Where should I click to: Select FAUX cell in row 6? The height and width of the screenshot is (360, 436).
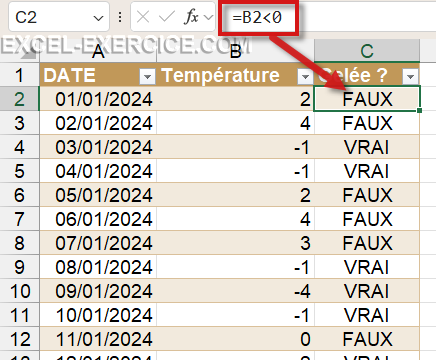click(367, 195)
